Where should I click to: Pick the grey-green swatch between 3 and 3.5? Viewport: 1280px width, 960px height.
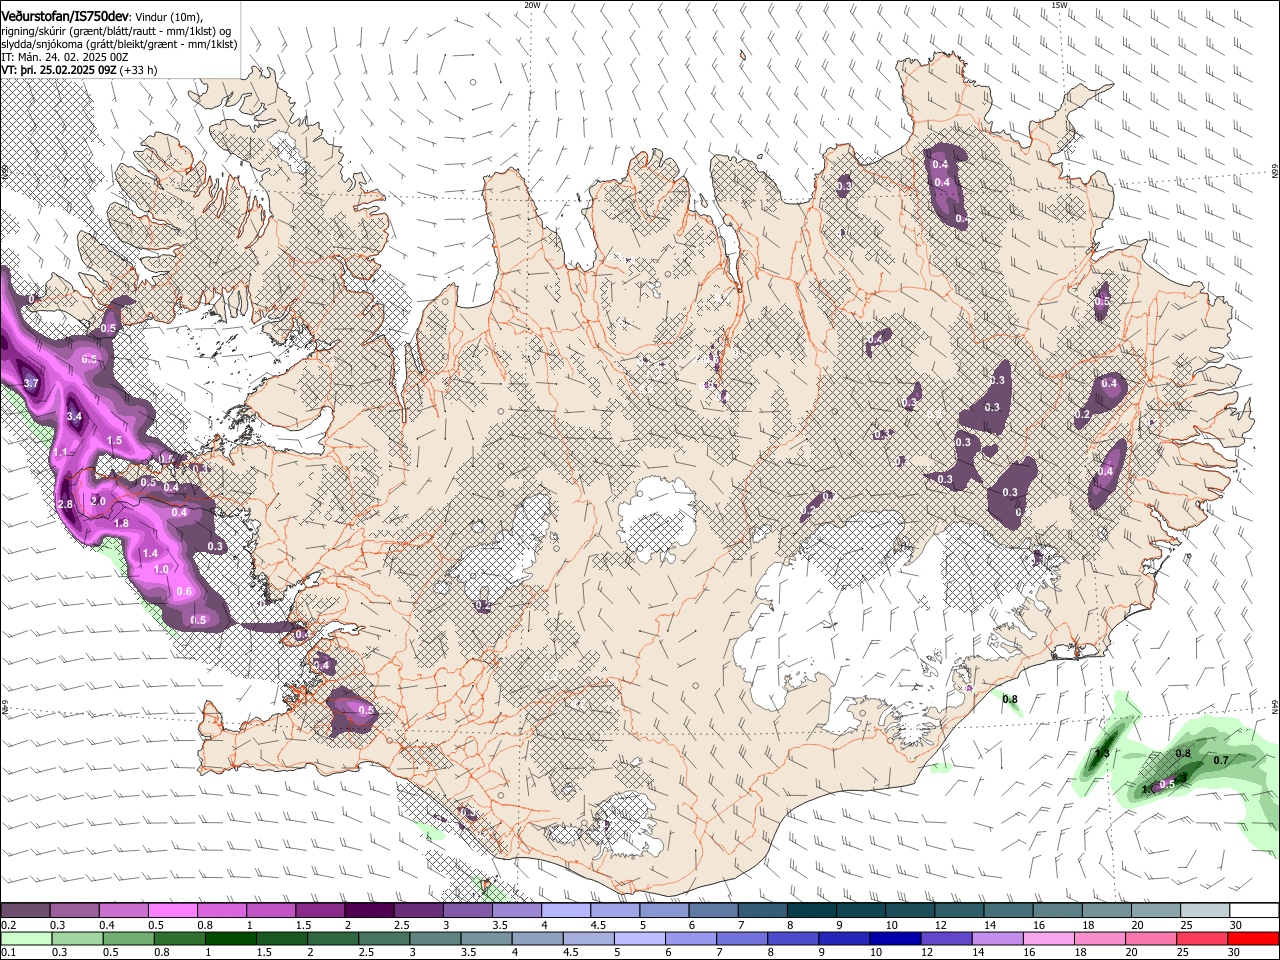435,938
